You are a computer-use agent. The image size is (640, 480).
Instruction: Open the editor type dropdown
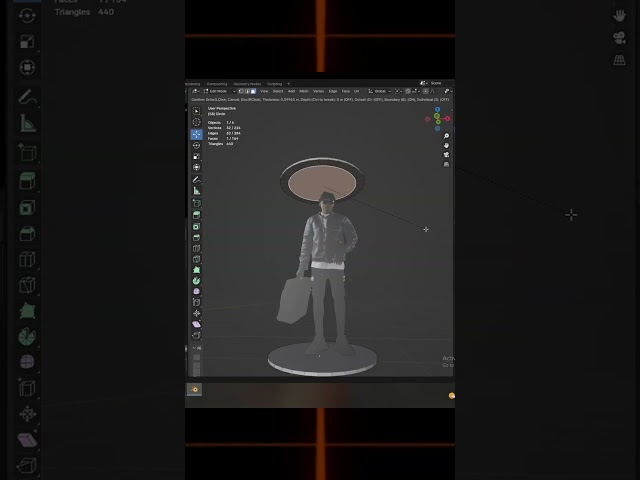tap(196, 91)
